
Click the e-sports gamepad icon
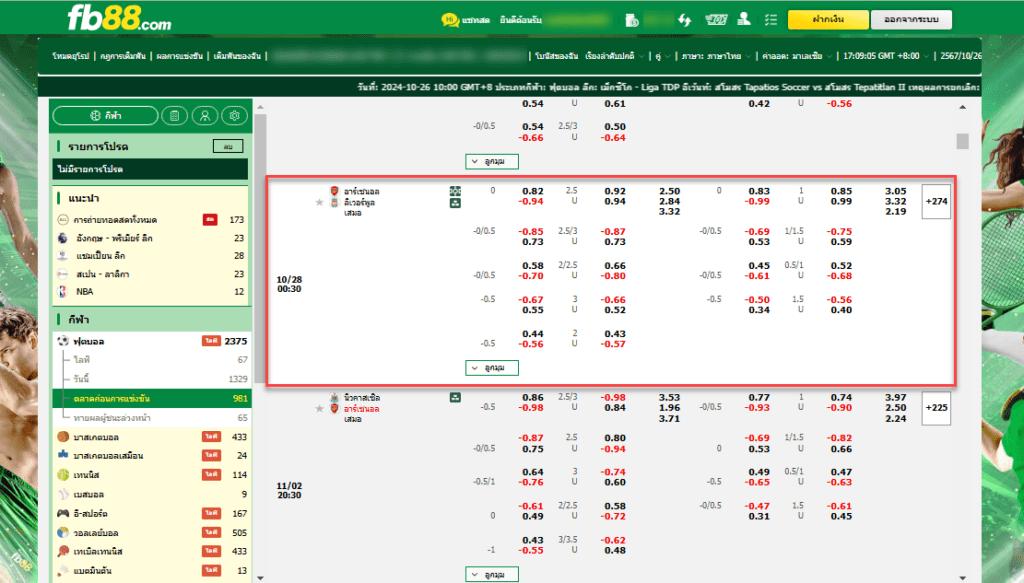(x=63, y=513)
